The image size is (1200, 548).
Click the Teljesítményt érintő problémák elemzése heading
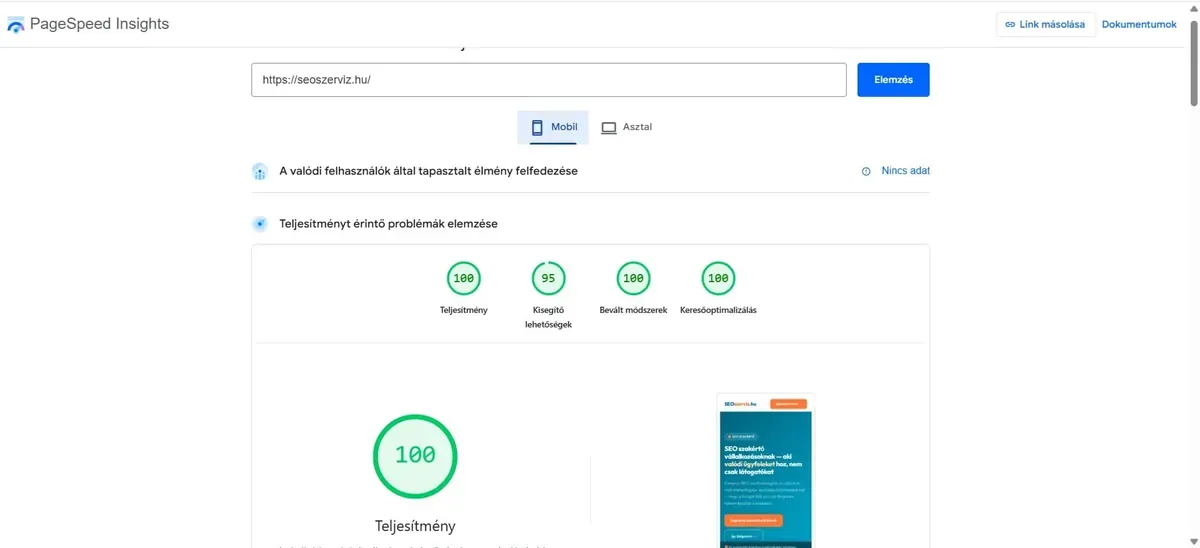click(x=388, y=224)
